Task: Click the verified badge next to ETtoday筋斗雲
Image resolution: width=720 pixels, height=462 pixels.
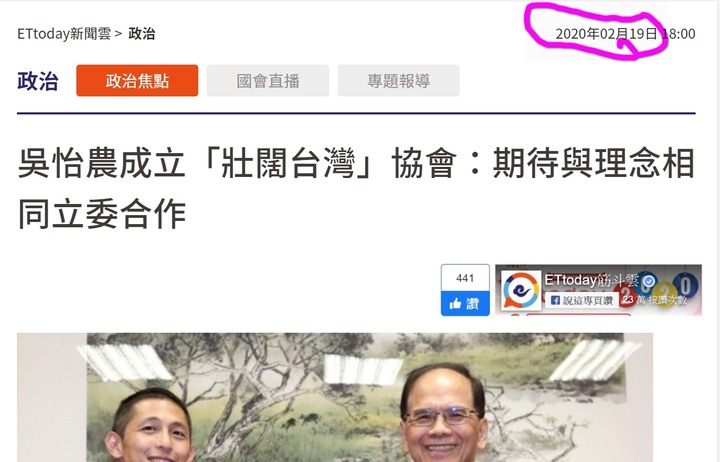Action: coord(648,281)
